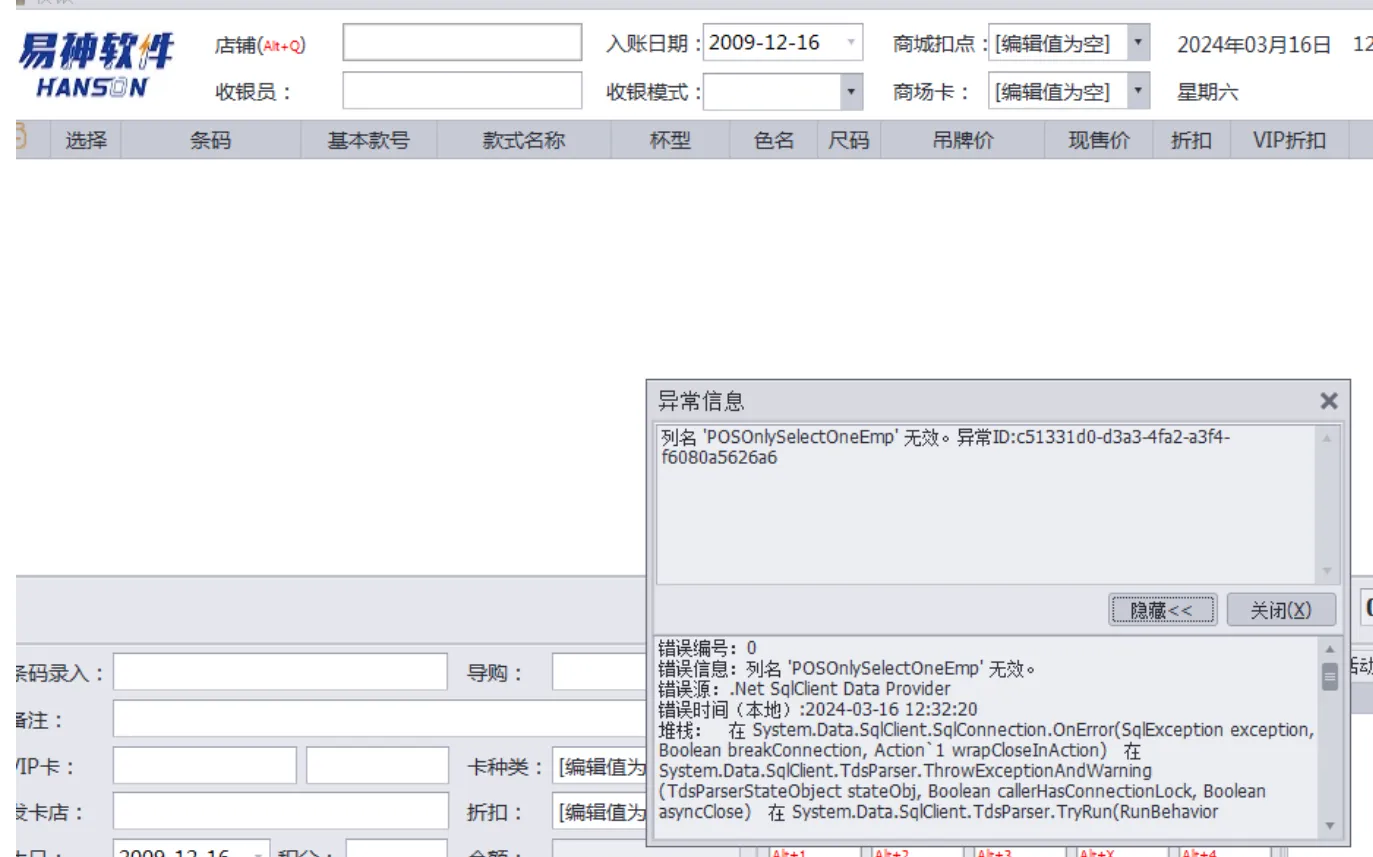Click into the 店铺 input field
Image resolution: width=1373 pixels, height=857 pixels.
point(461,43)
